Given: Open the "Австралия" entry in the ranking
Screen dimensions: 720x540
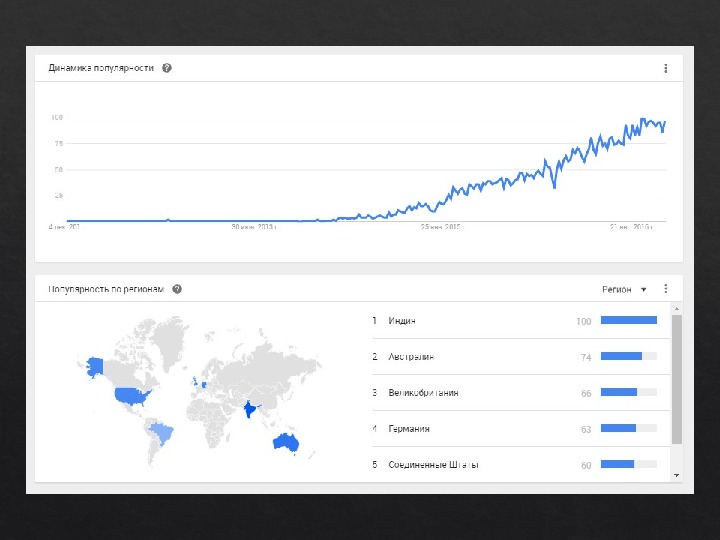Looking at the screenshot, I should [x=411, y=357].
